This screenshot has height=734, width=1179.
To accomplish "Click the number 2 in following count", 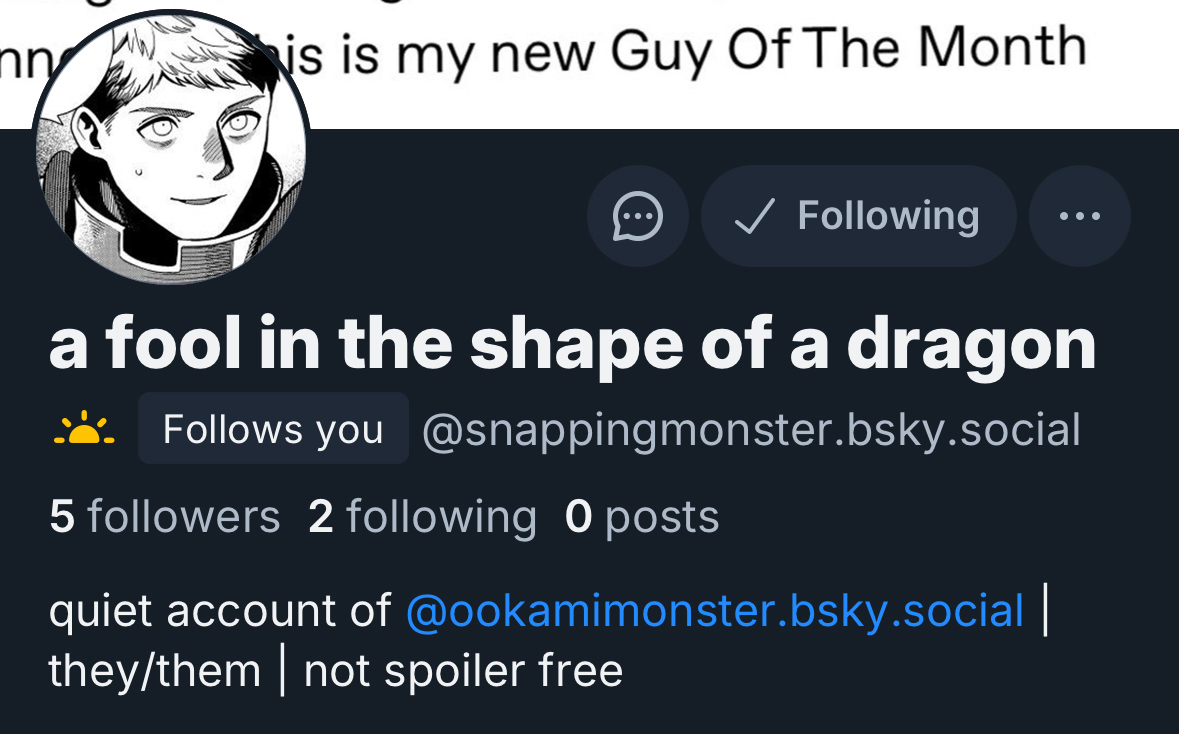I will coord(320,517).
